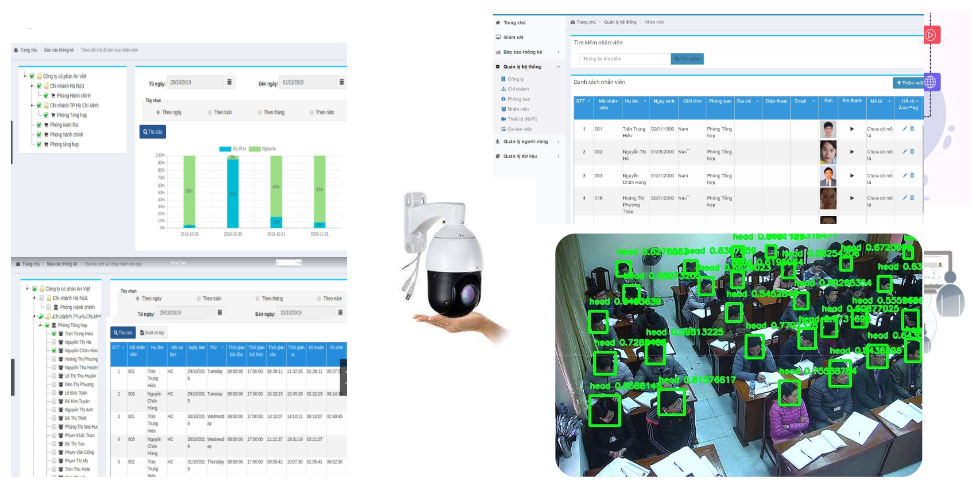The height and width of the screenshot is (501, 973).
Task: Click the employee search input field
Action: point(621,59)
